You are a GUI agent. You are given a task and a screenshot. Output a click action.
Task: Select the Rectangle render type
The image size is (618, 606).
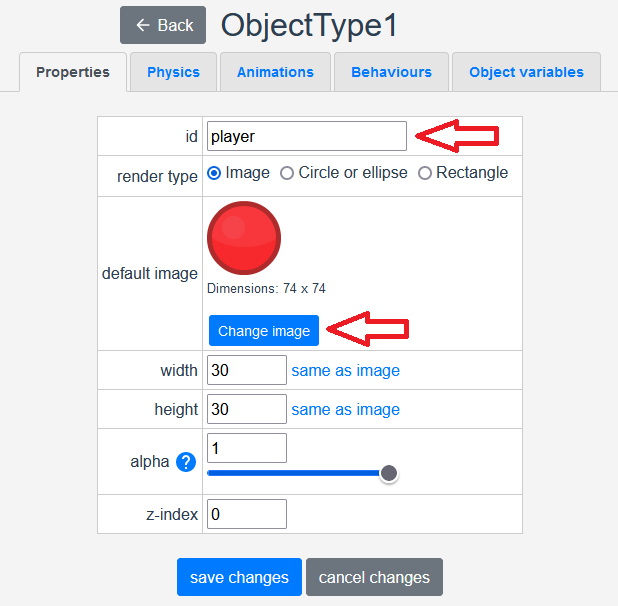425,173
